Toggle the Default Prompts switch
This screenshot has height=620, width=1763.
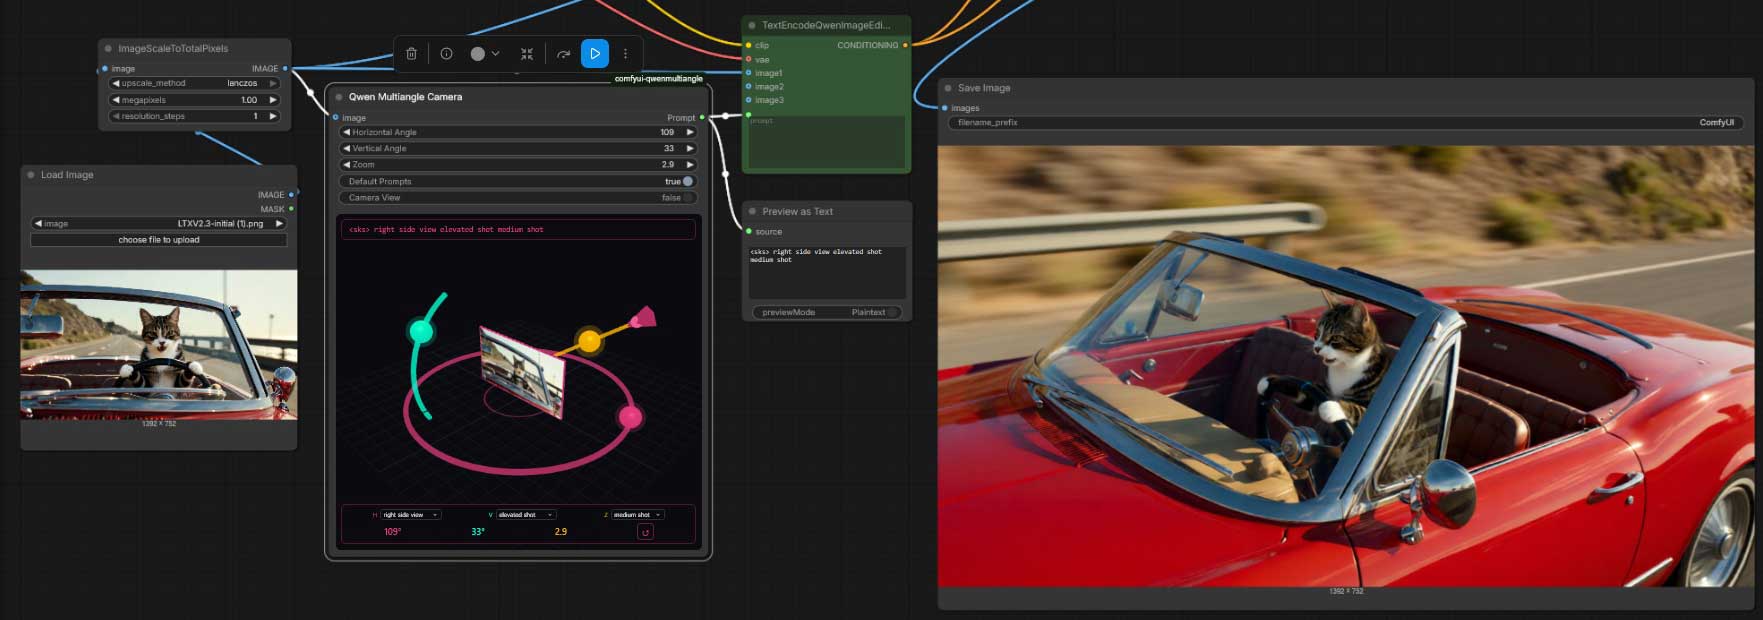click(686, 181)
